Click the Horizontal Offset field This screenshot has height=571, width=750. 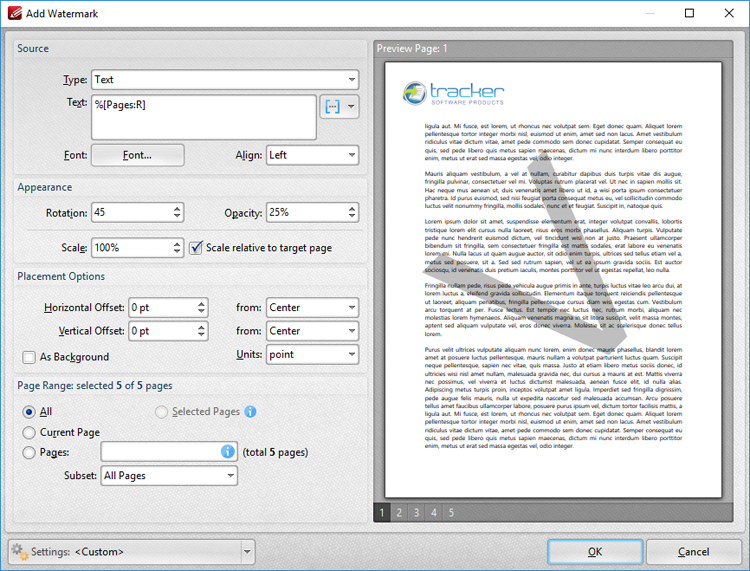pyautogui.click(x=162, y=307)
